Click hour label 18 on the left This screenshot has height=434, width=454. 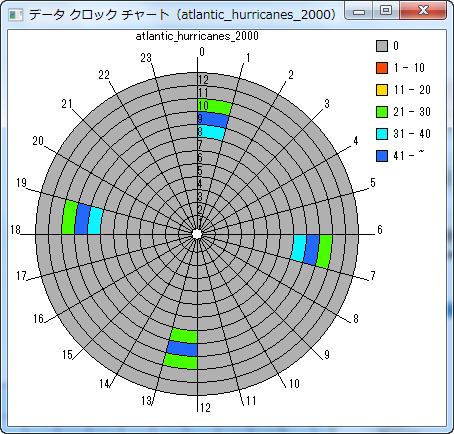click(x=15, y=230)
